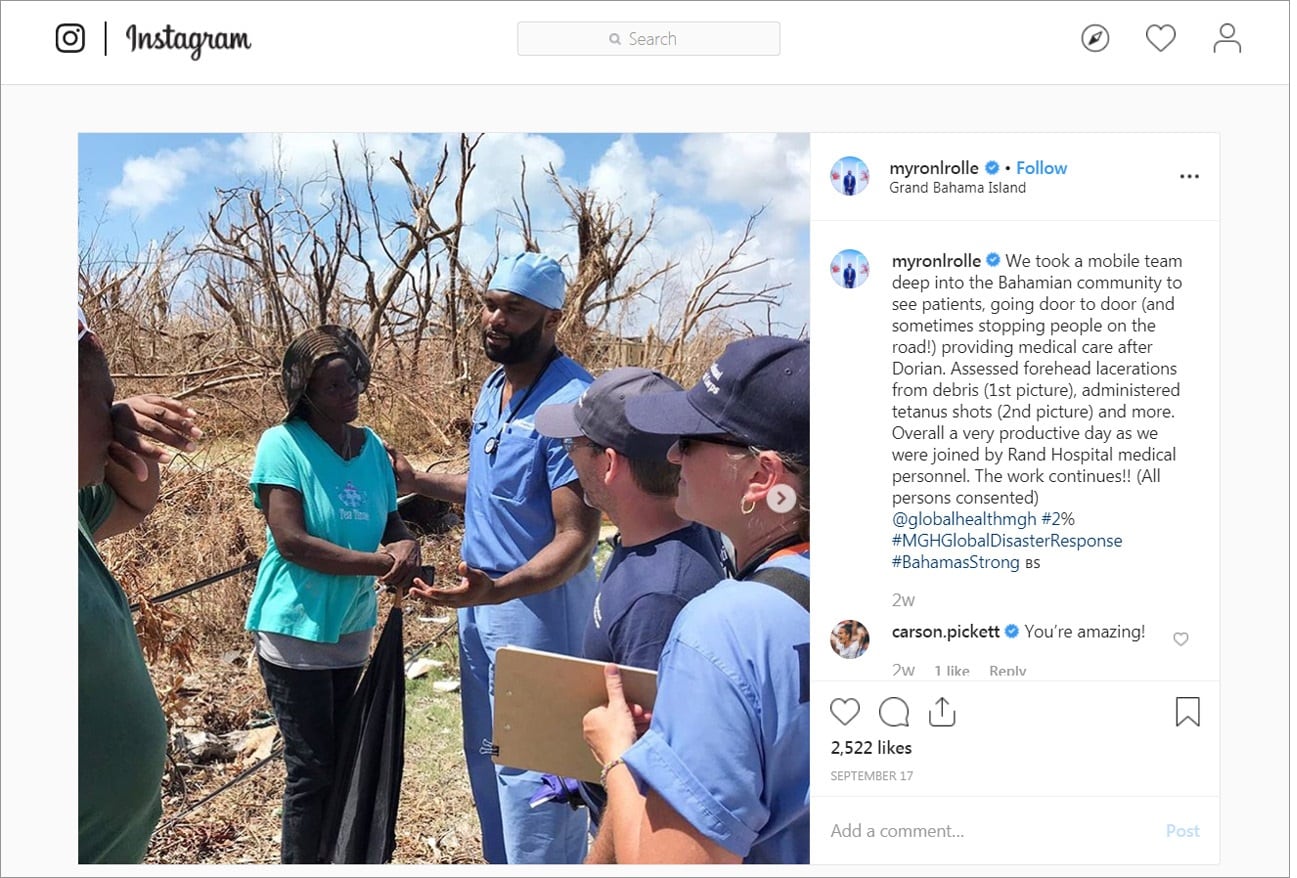
Task: Open carson.pickett's profile avatar
Action: click(x=849, y=639)
